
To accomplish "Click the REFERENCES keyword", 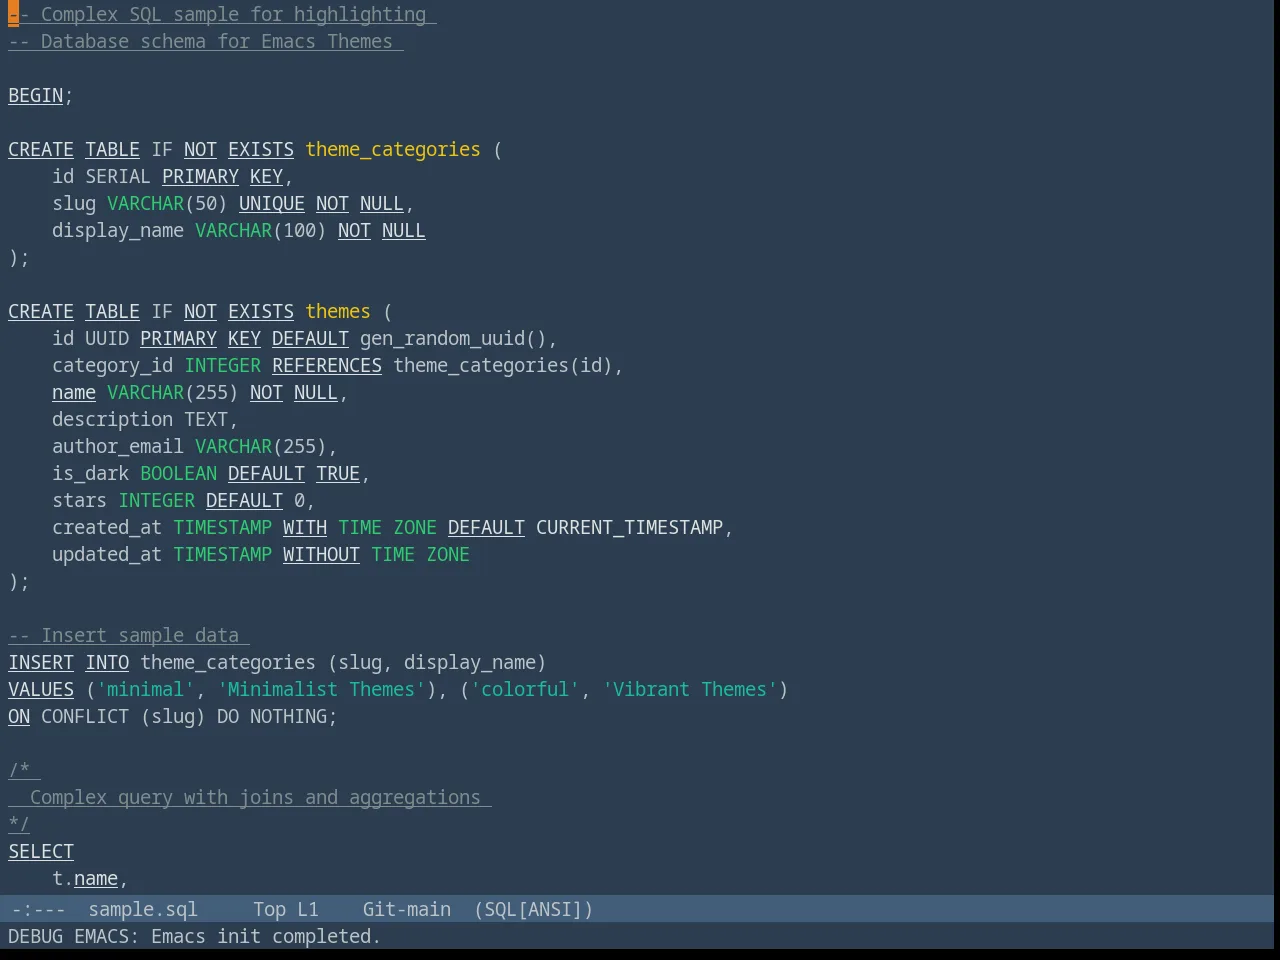I will tap(327, 366).
